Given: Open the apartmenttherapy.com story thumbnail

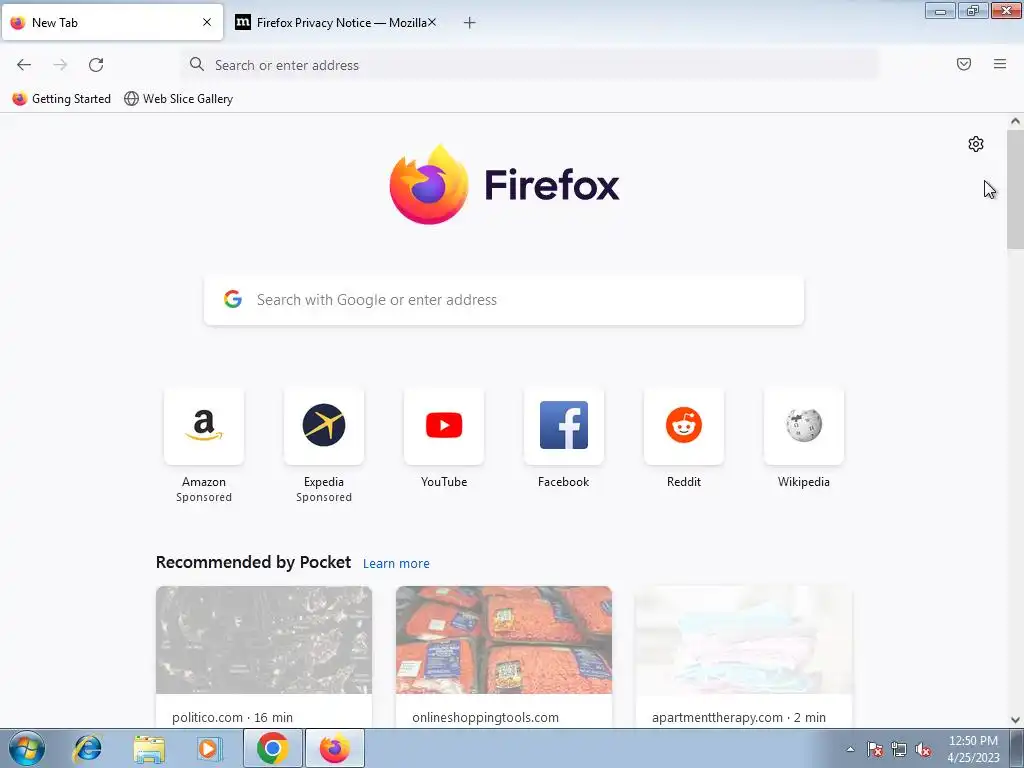Looking at the screenshot, I should 744,640.
